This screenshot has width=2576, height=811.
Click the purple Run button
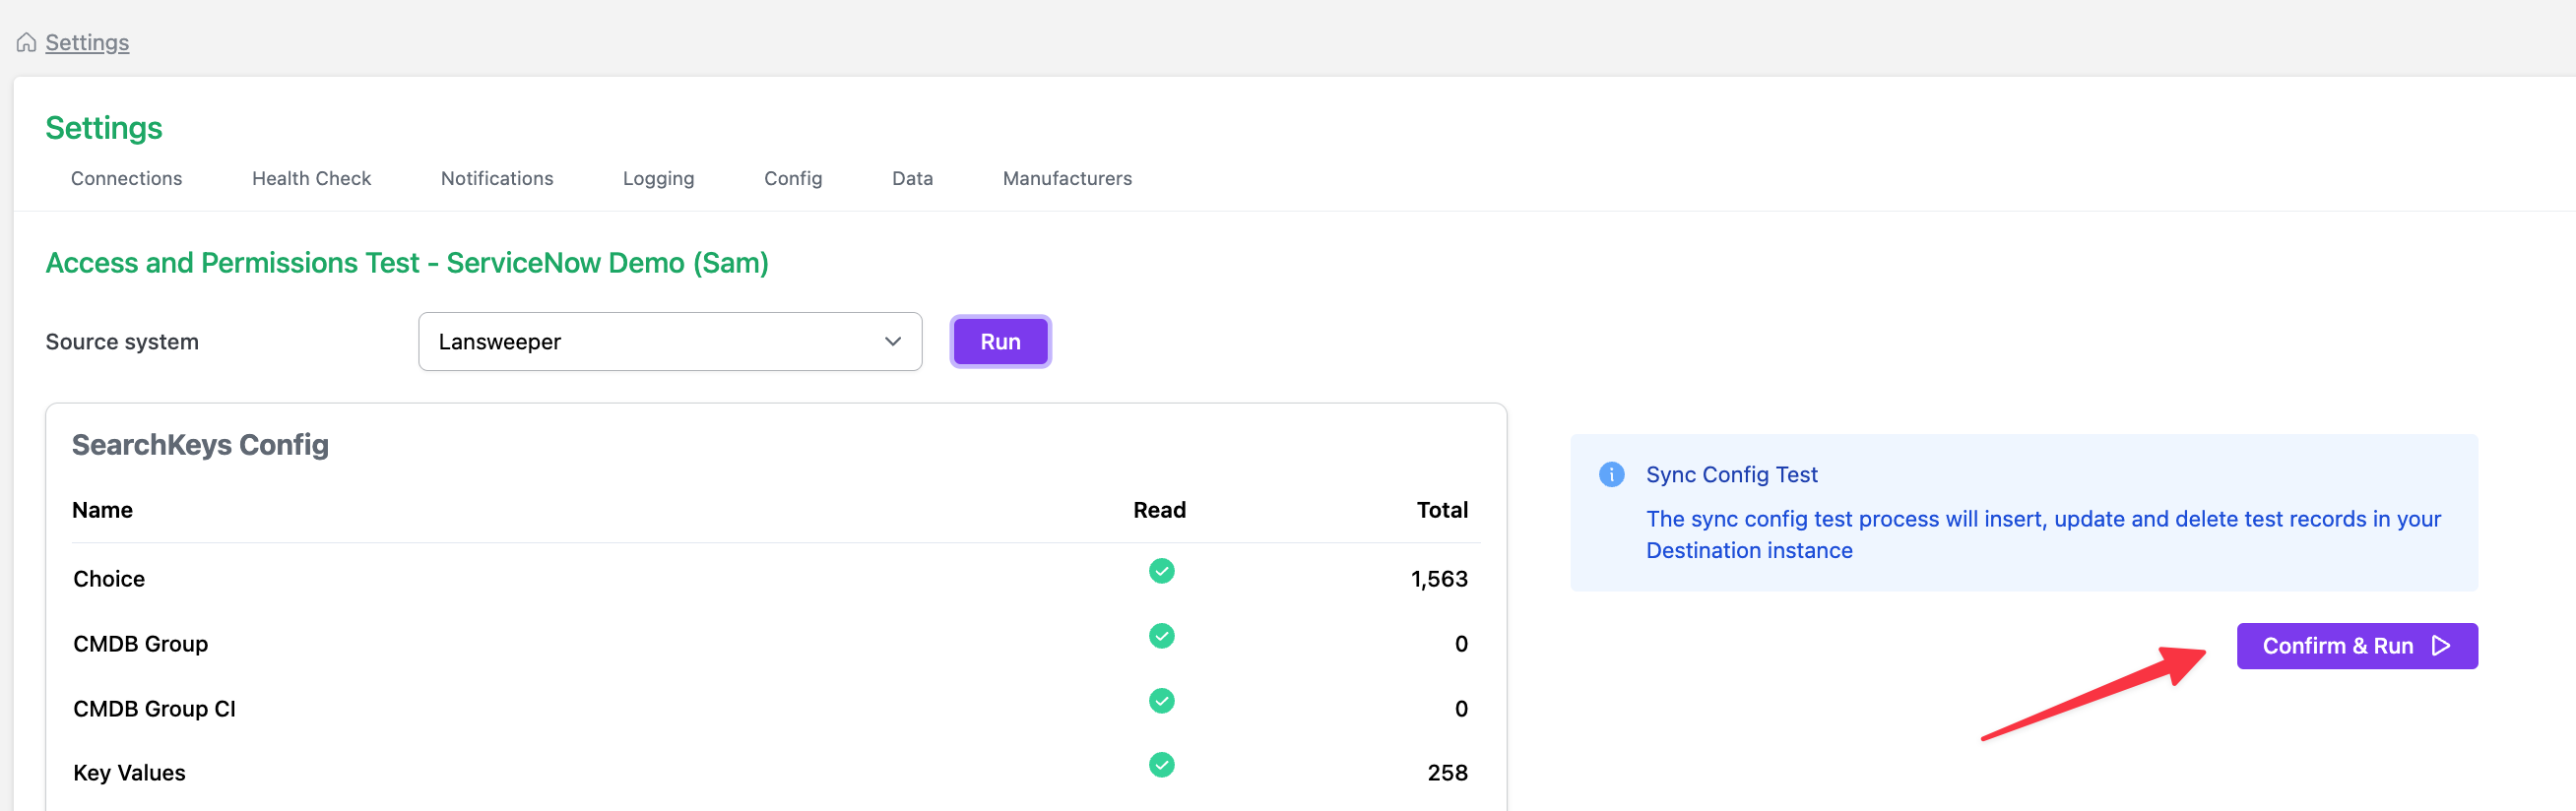(x=1000, y=342)
